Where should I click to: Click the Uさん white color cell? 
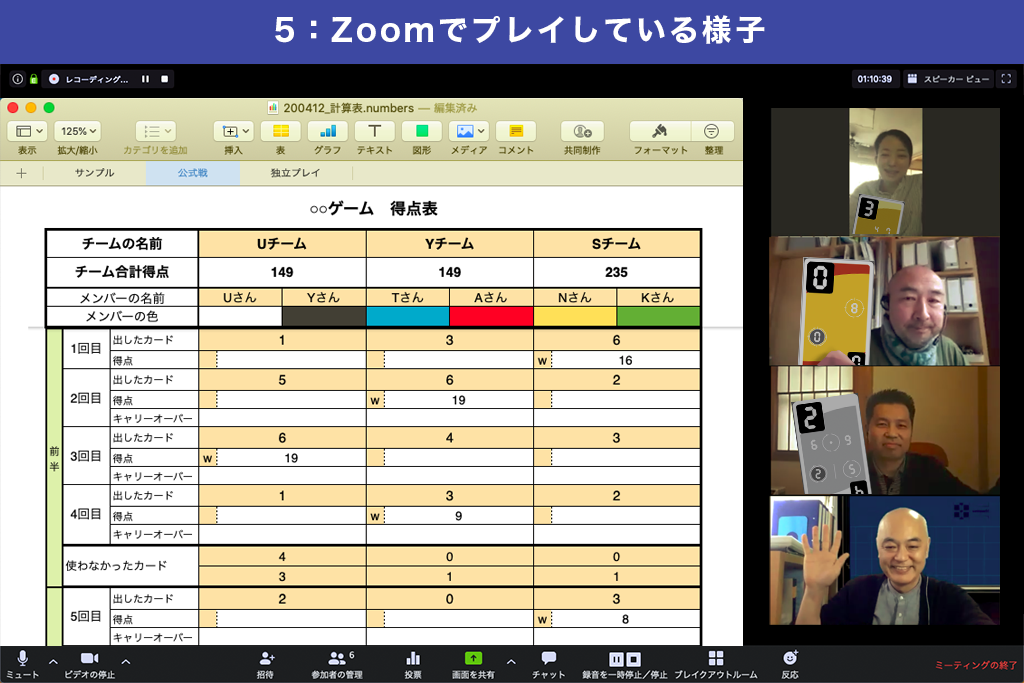[240, 317]
